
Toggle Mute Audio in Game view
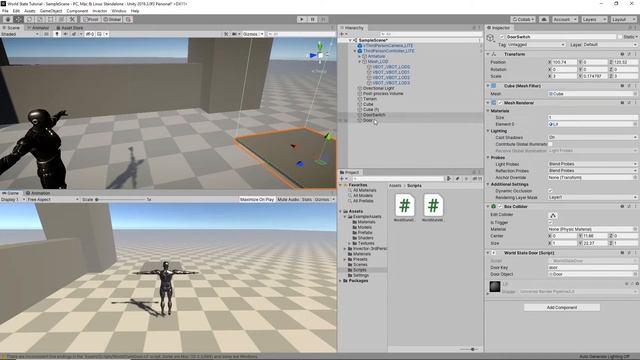[288, 200]
